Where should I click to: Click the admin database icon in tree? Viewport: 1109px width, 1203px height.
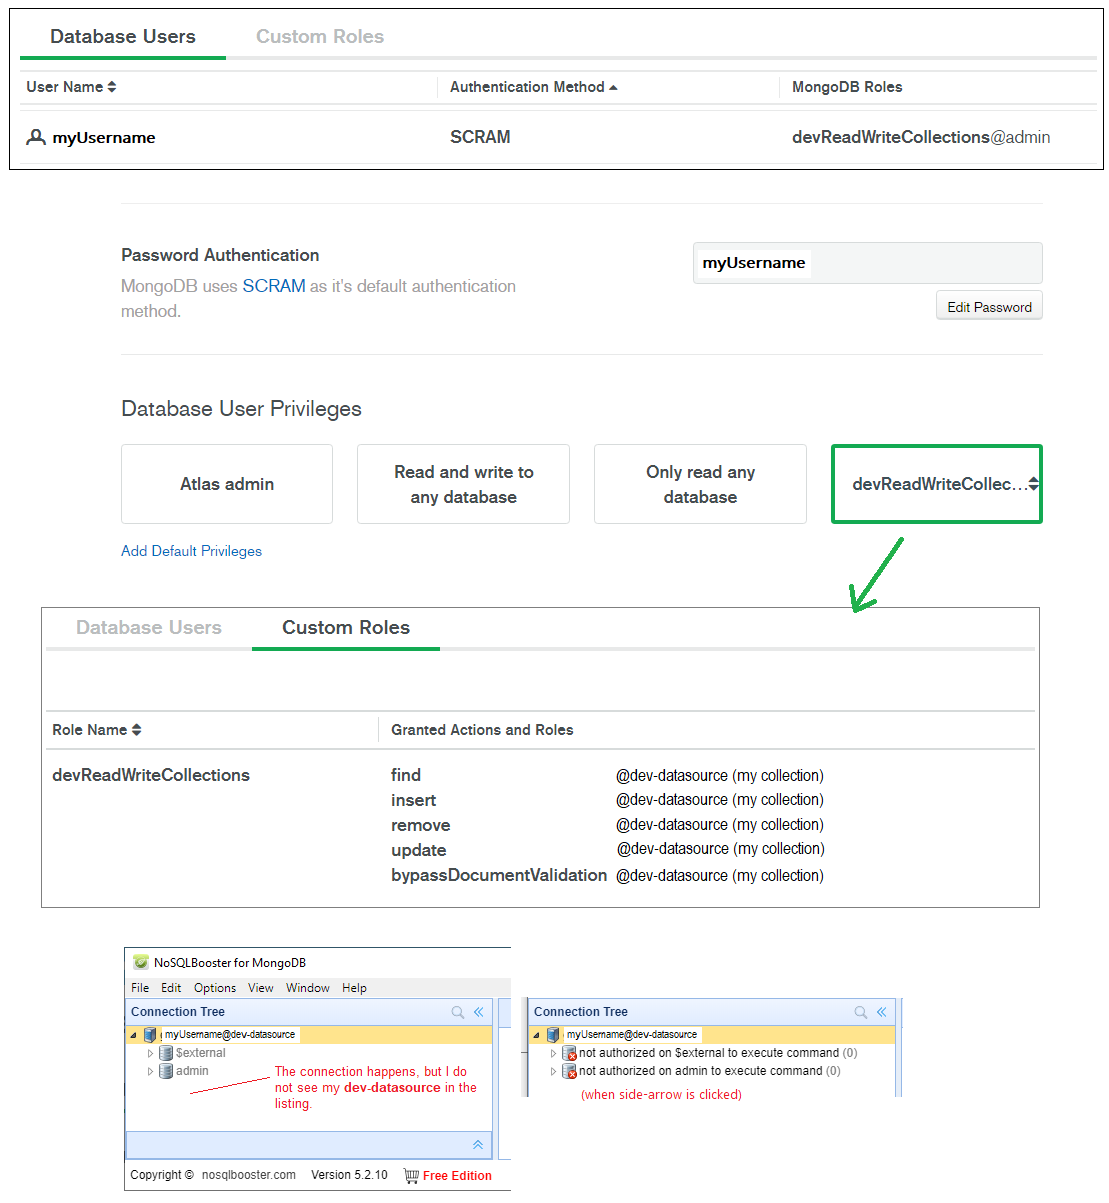166,1071
